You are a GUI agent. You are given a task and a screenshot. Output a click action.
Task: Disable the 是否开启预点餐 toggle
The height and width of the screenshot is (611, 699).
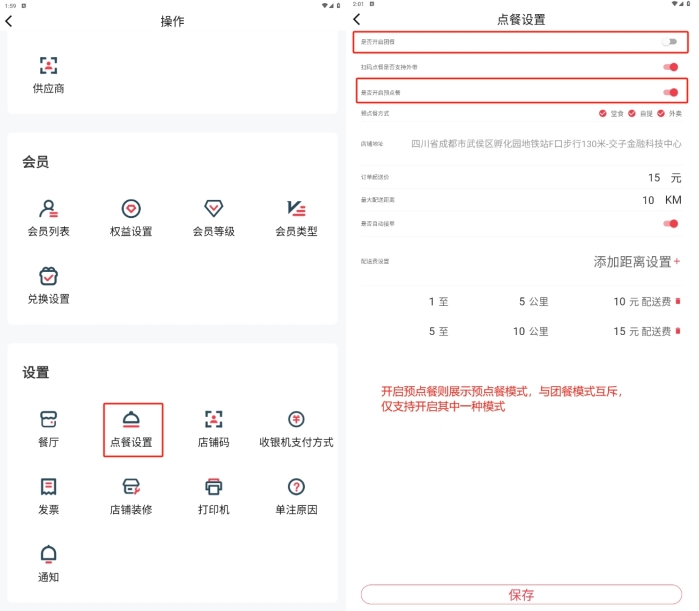671,93
